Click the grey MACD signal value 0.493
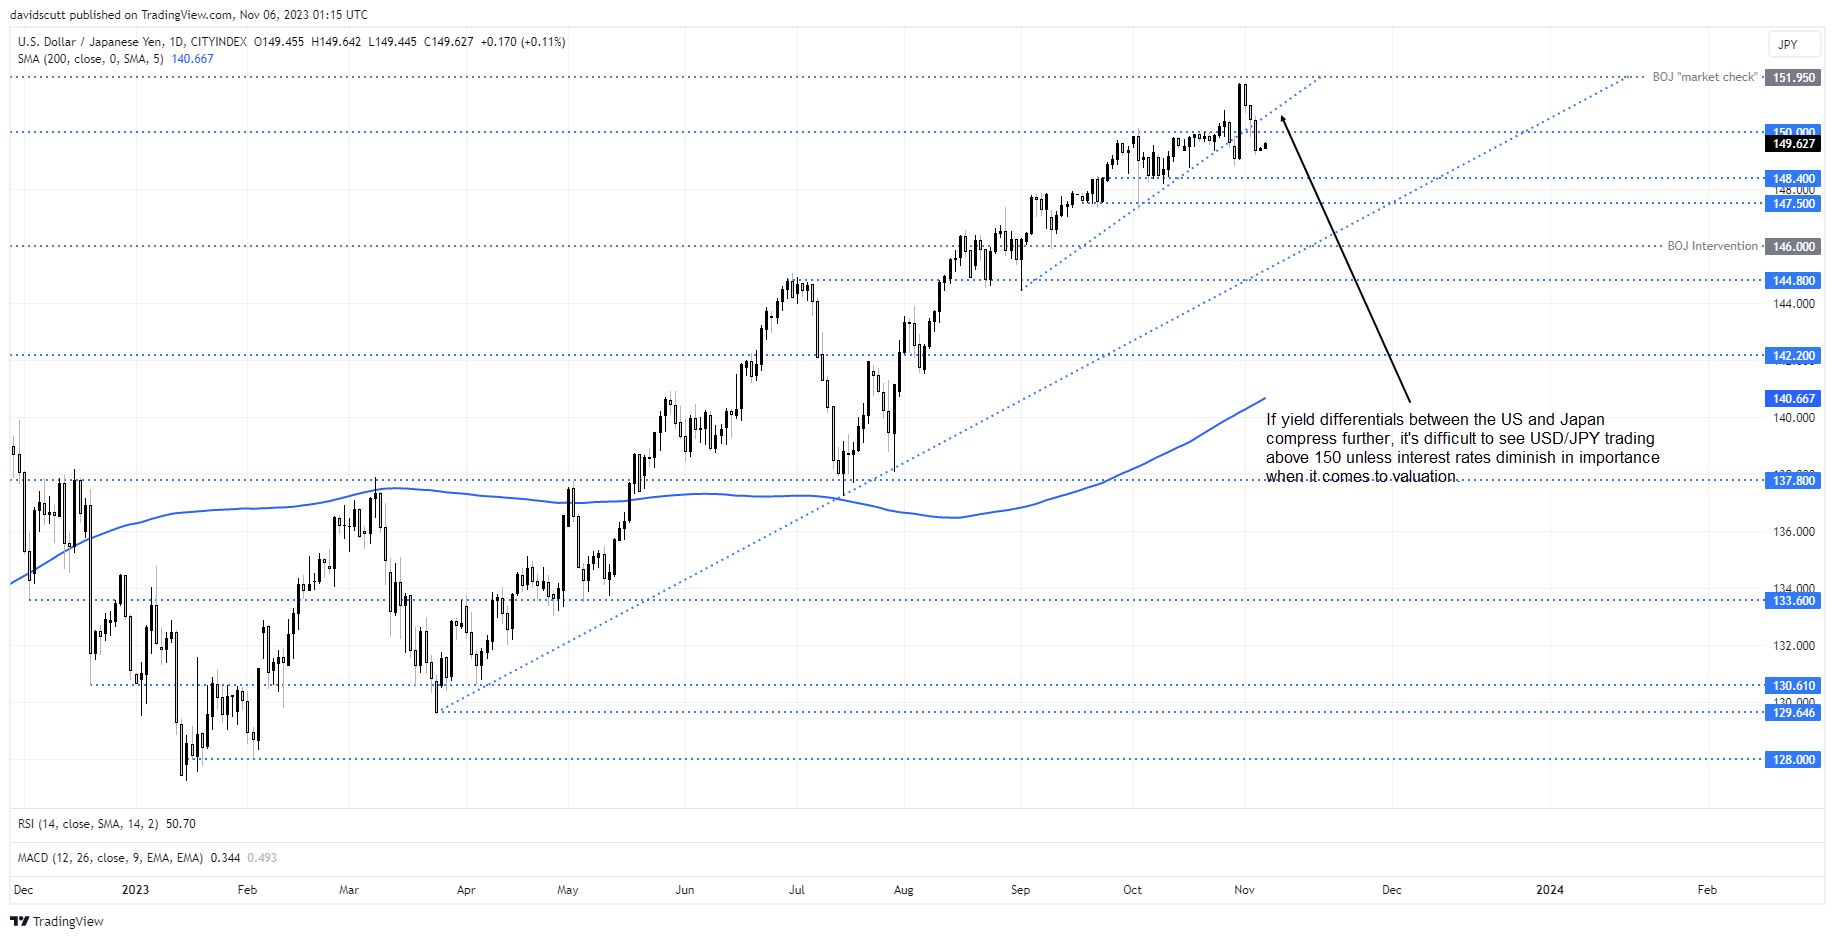This screenshot has width=1835, height=939. click(262, 858)
